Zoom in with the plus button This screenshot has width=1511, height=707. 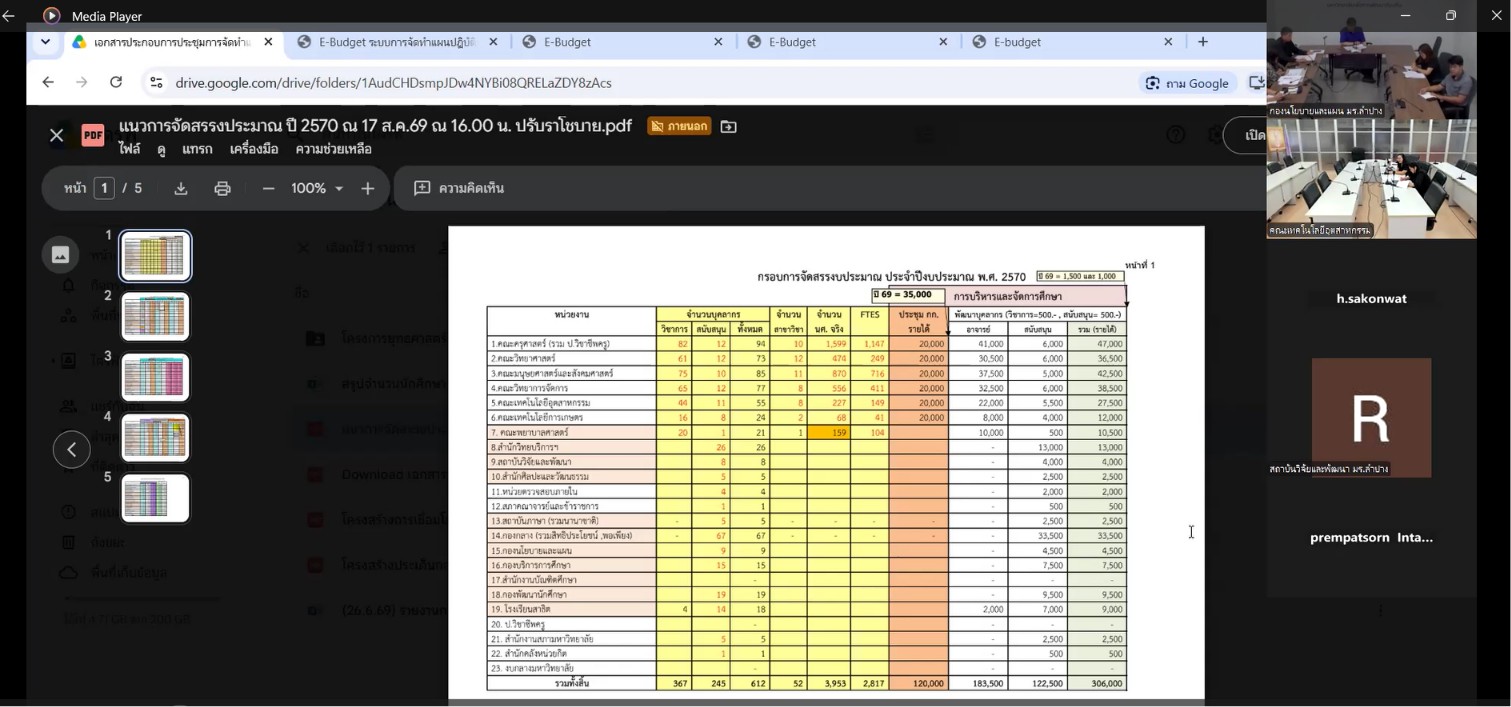368,188
